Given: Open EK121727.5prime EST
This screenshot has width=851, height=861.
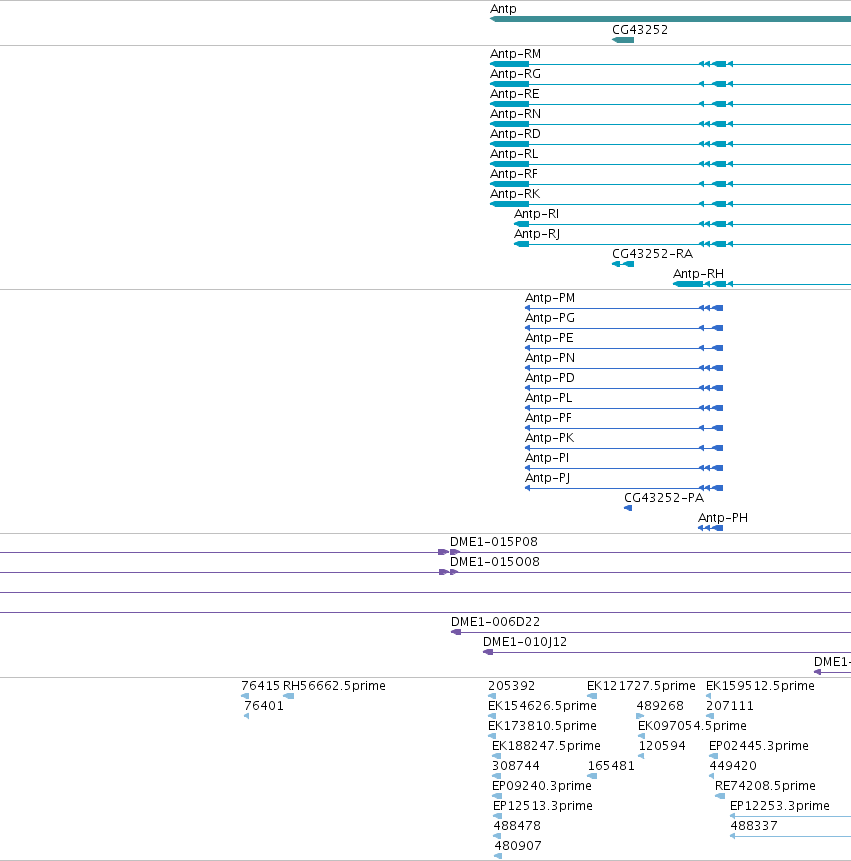Looking at the screenshot, I should tap(641, 686).
